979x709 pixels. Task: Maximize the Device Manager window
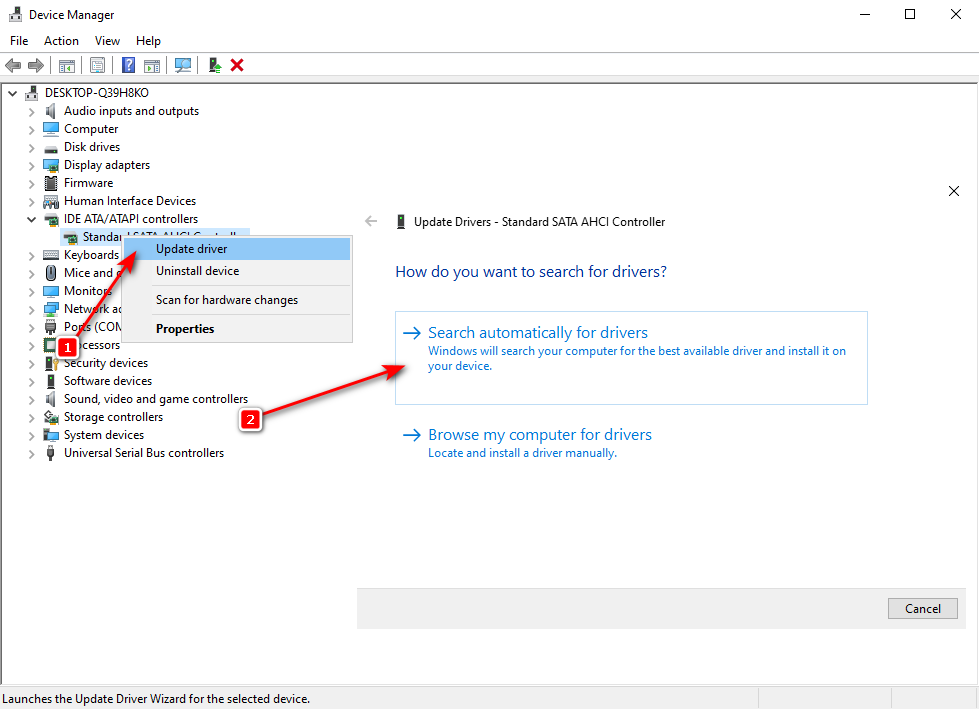[x=910, y=14]
